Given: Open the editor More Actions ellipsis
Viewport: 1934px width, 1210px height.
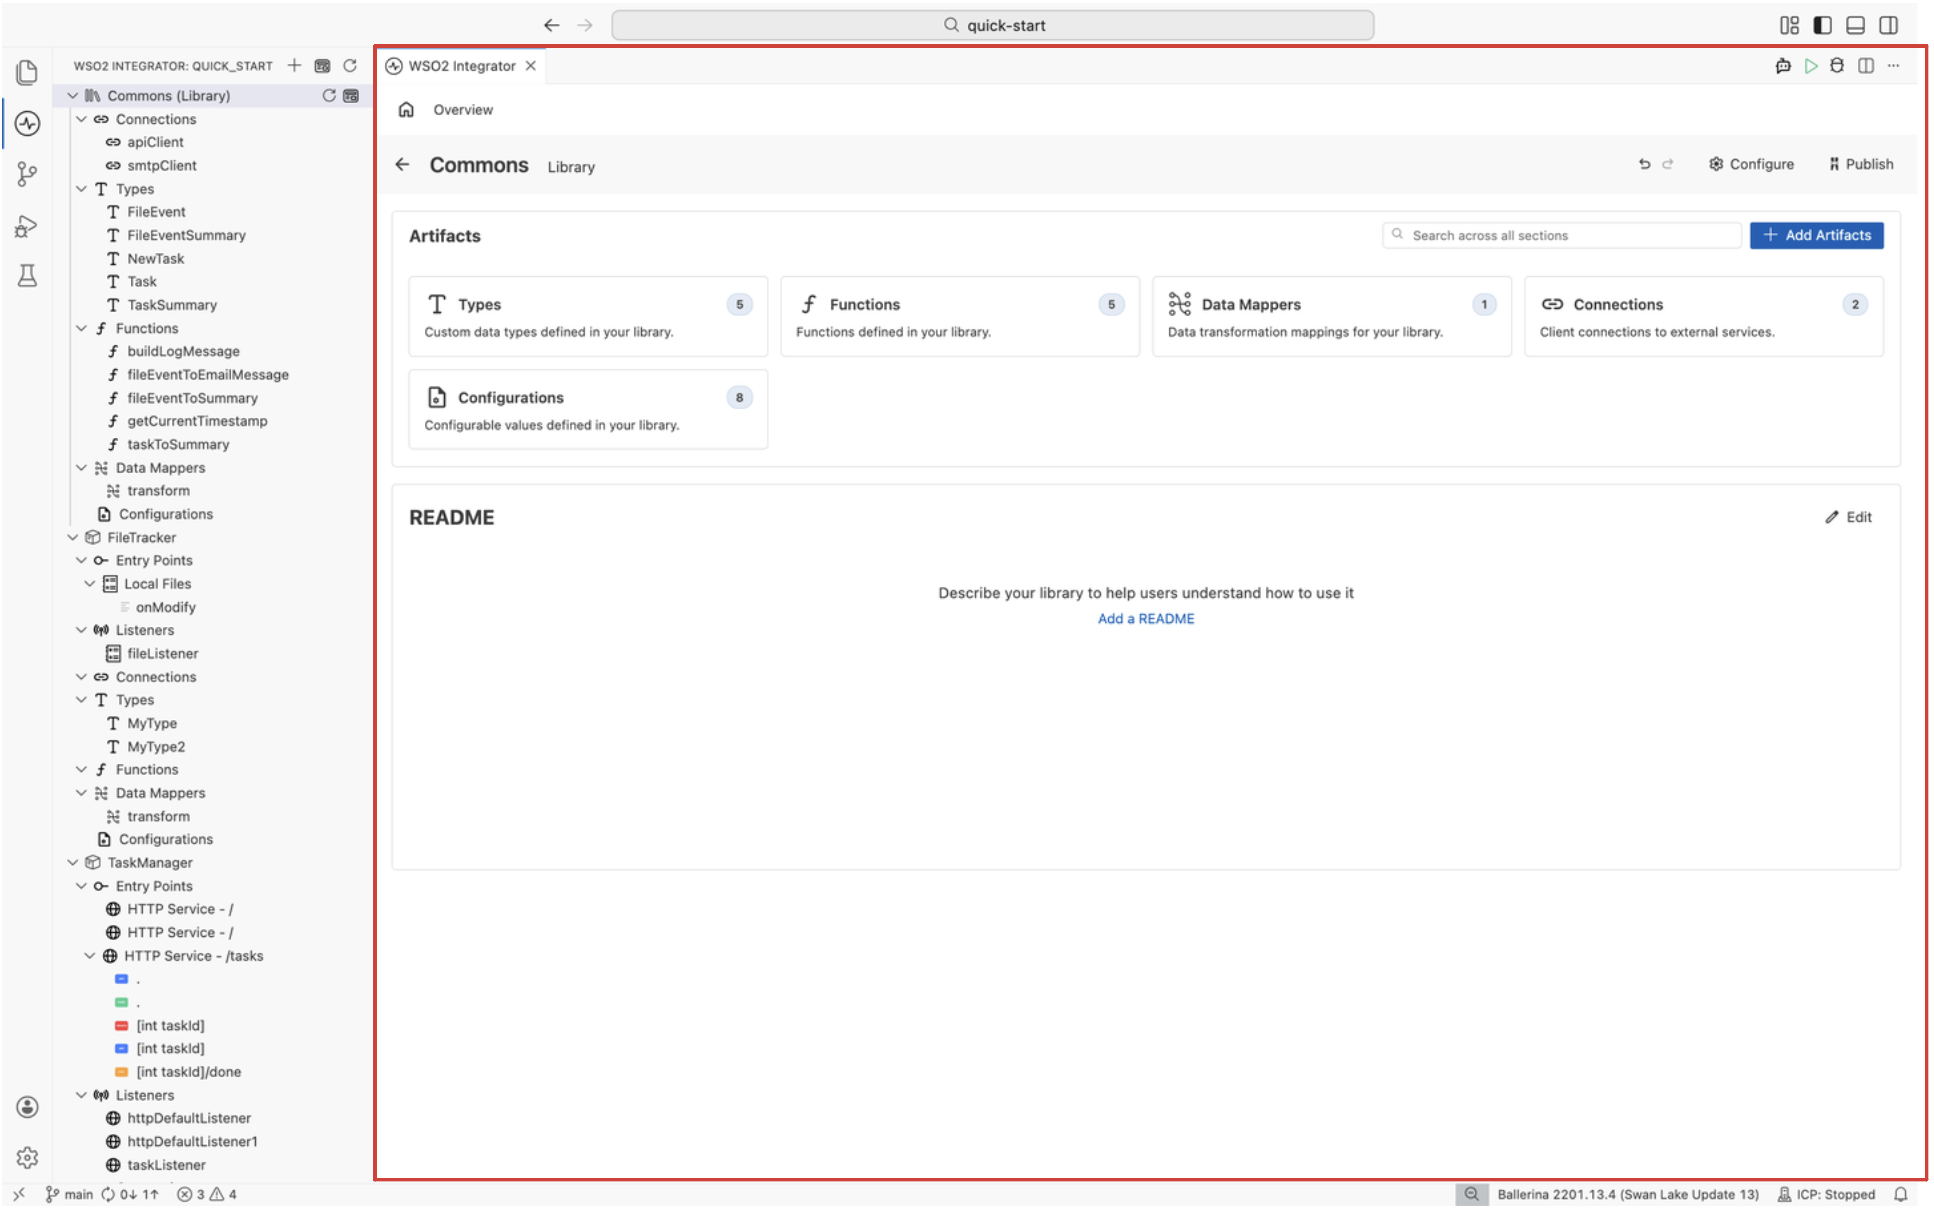Looking at the screenshot, I should 1893,66.
